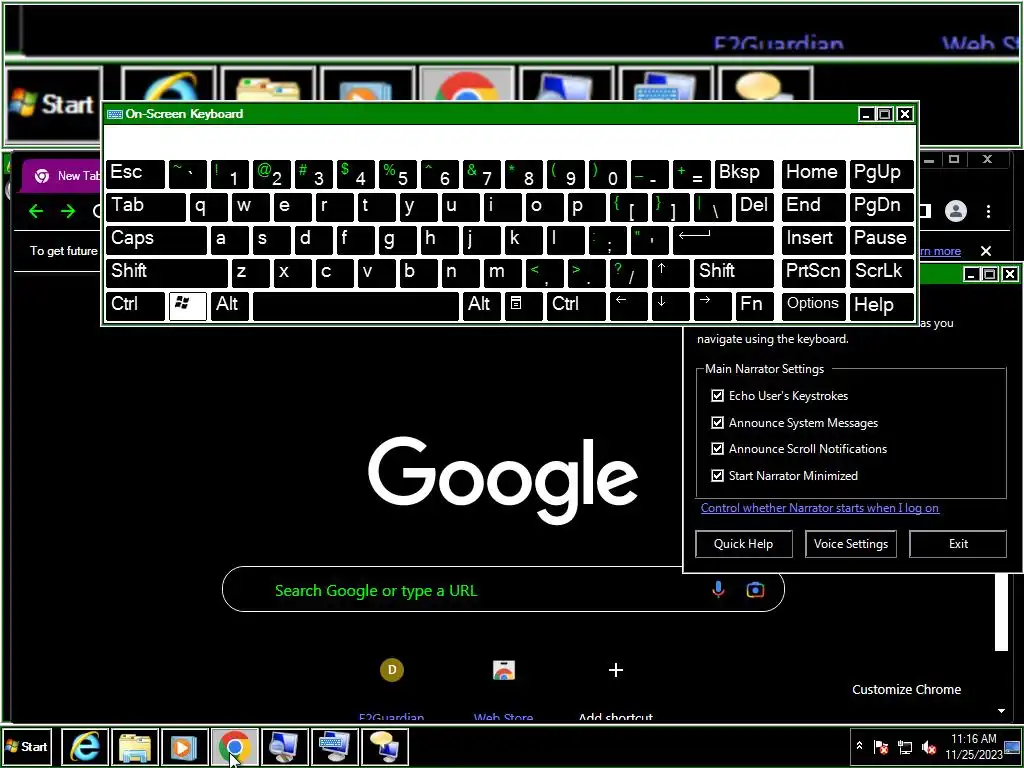Open Action Center flag tray icon
Screen dimensions: 1024x768
pos(881,746)
